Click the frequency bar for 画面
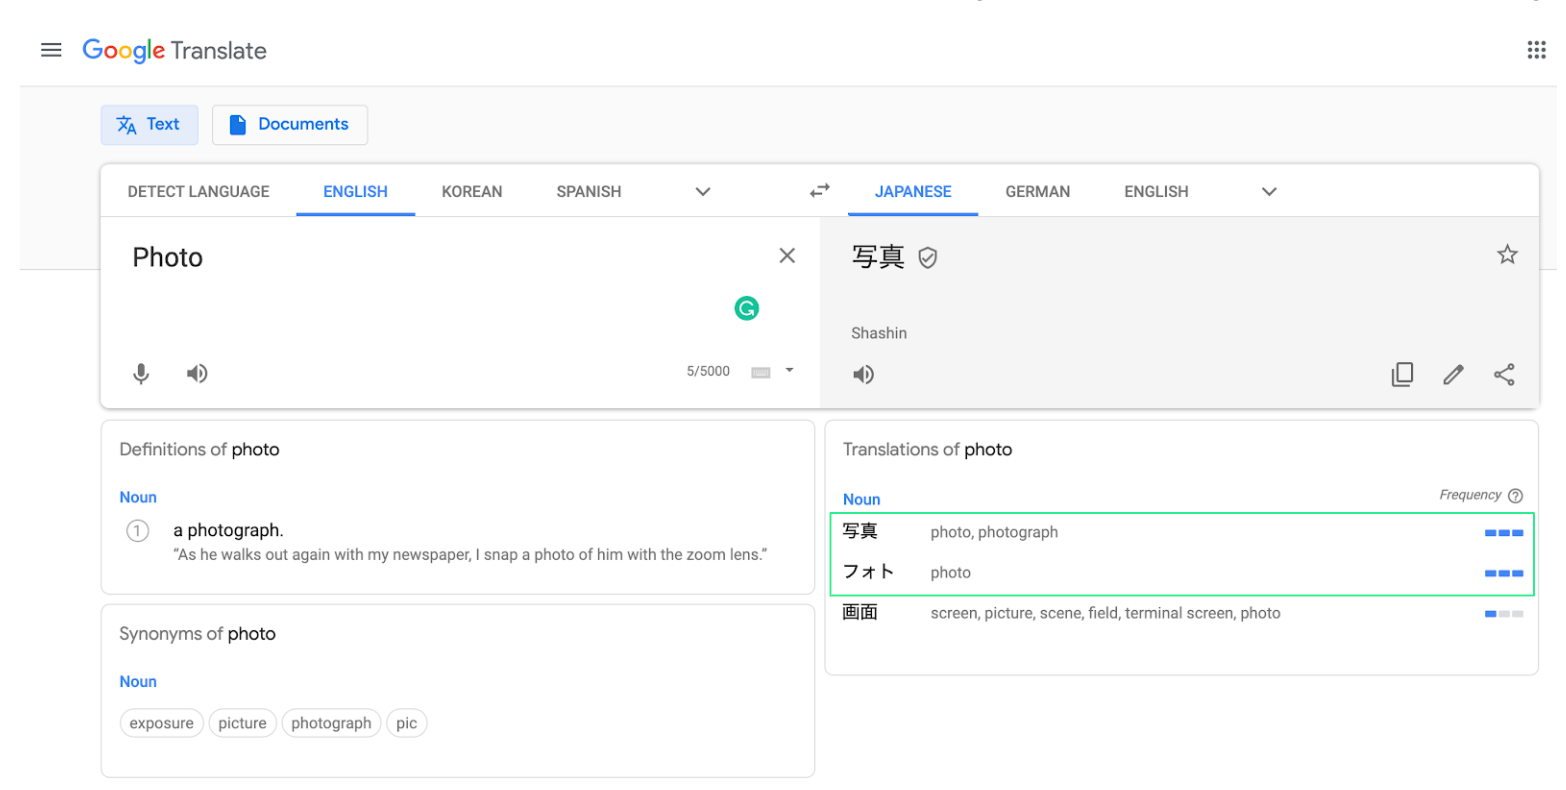The width and height of the screenshot is (1566, 790). coord(1504,614)
